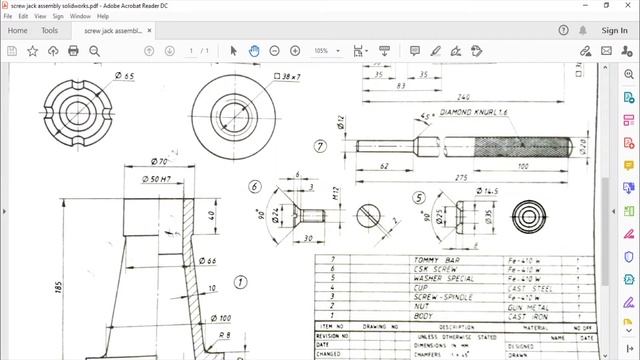Viewport: 640px width, 360px height.
Task: Open the green Compare Files sidebar tool
Action: tap(629, 211)
